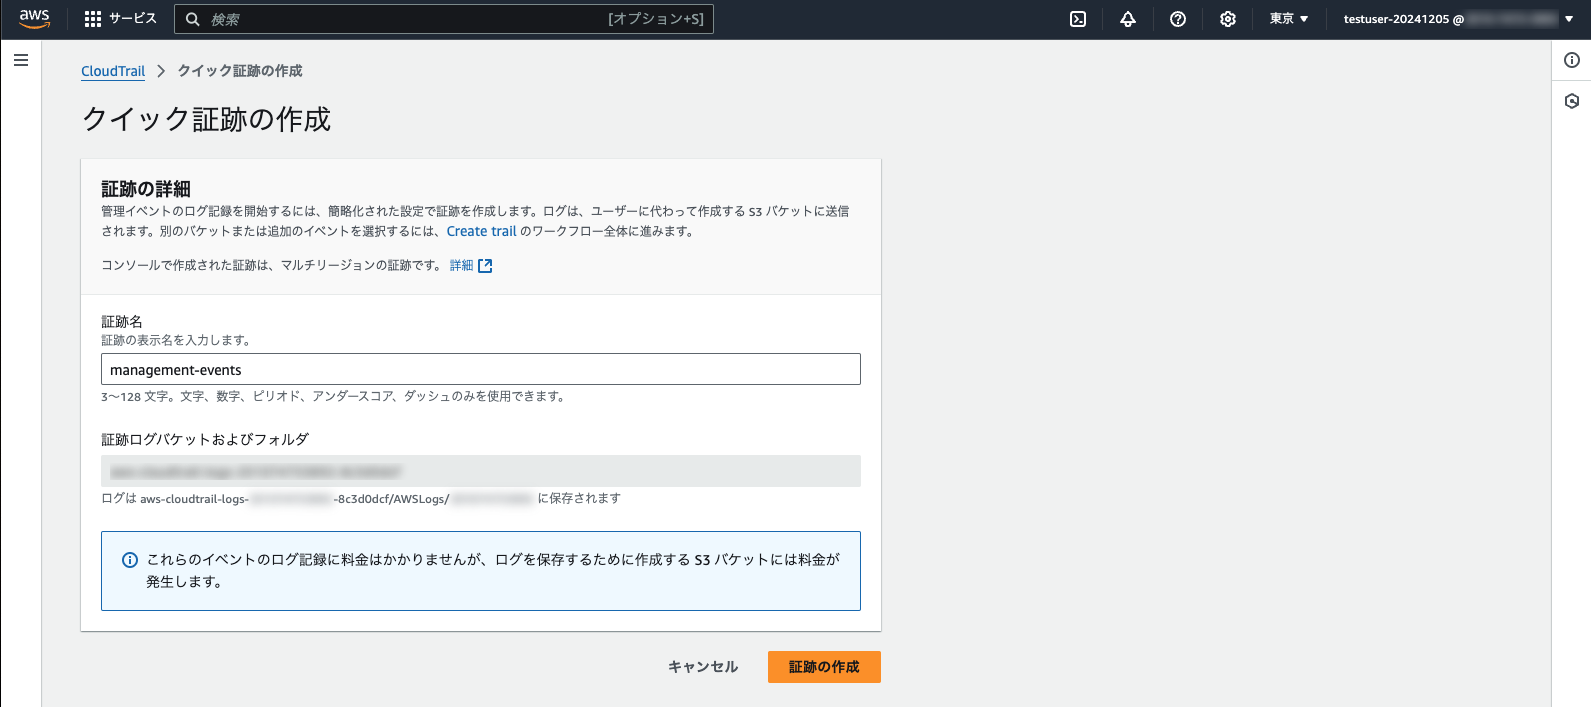Click the external link icon beside 詳細
The image size is (1591, 707).
click(485, 266)
